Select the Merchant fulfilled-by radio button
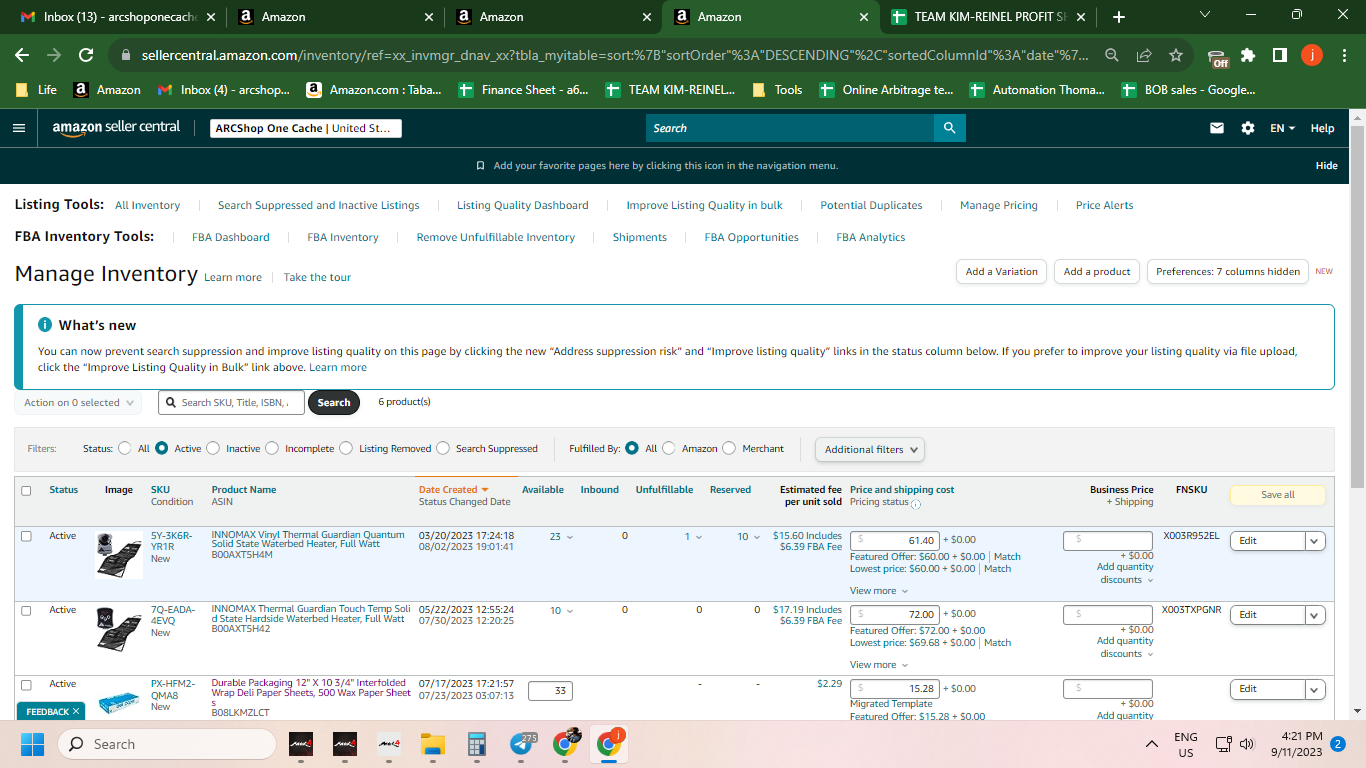Image resolution: width=1366 pixels, height=768 pixels. click(x=729, y=448)
